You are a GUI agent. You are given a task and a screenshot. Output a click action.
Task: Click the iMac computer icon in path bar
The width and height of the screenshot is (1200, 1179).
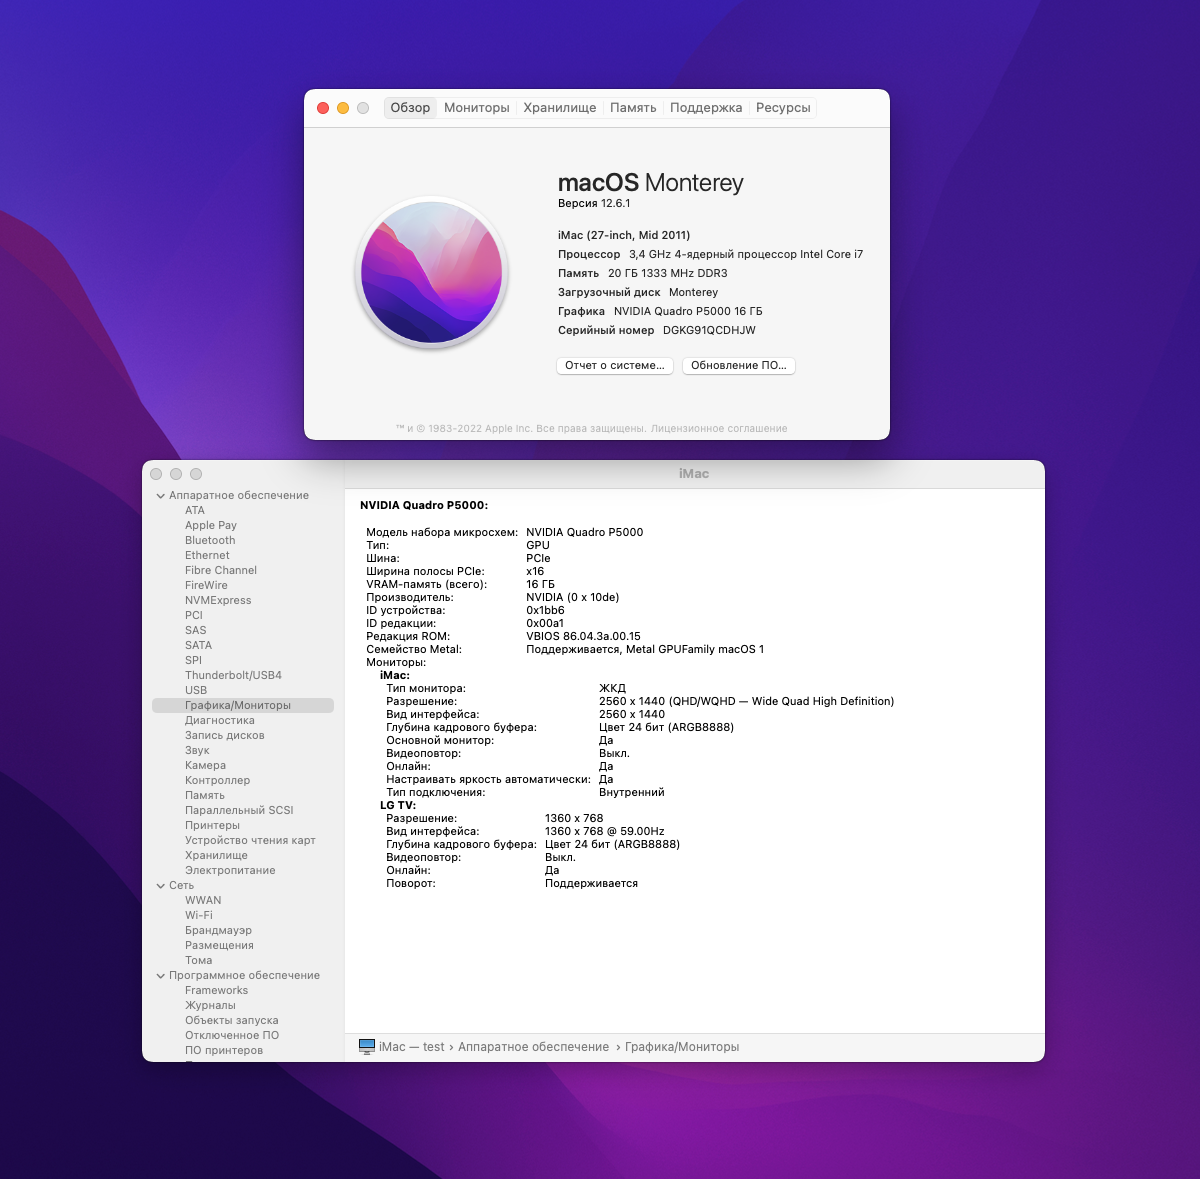tap(367, 1047)
